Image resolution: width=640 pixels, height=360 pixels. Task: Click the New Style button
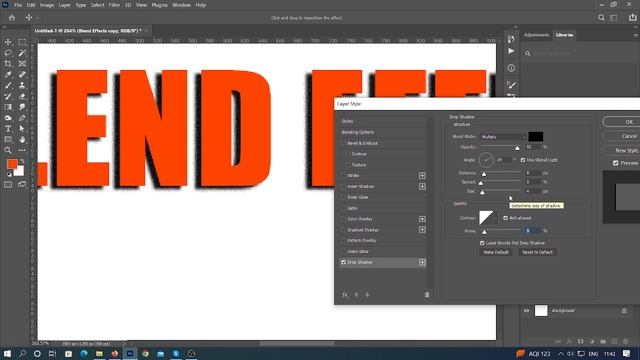[x=622, y=150]
